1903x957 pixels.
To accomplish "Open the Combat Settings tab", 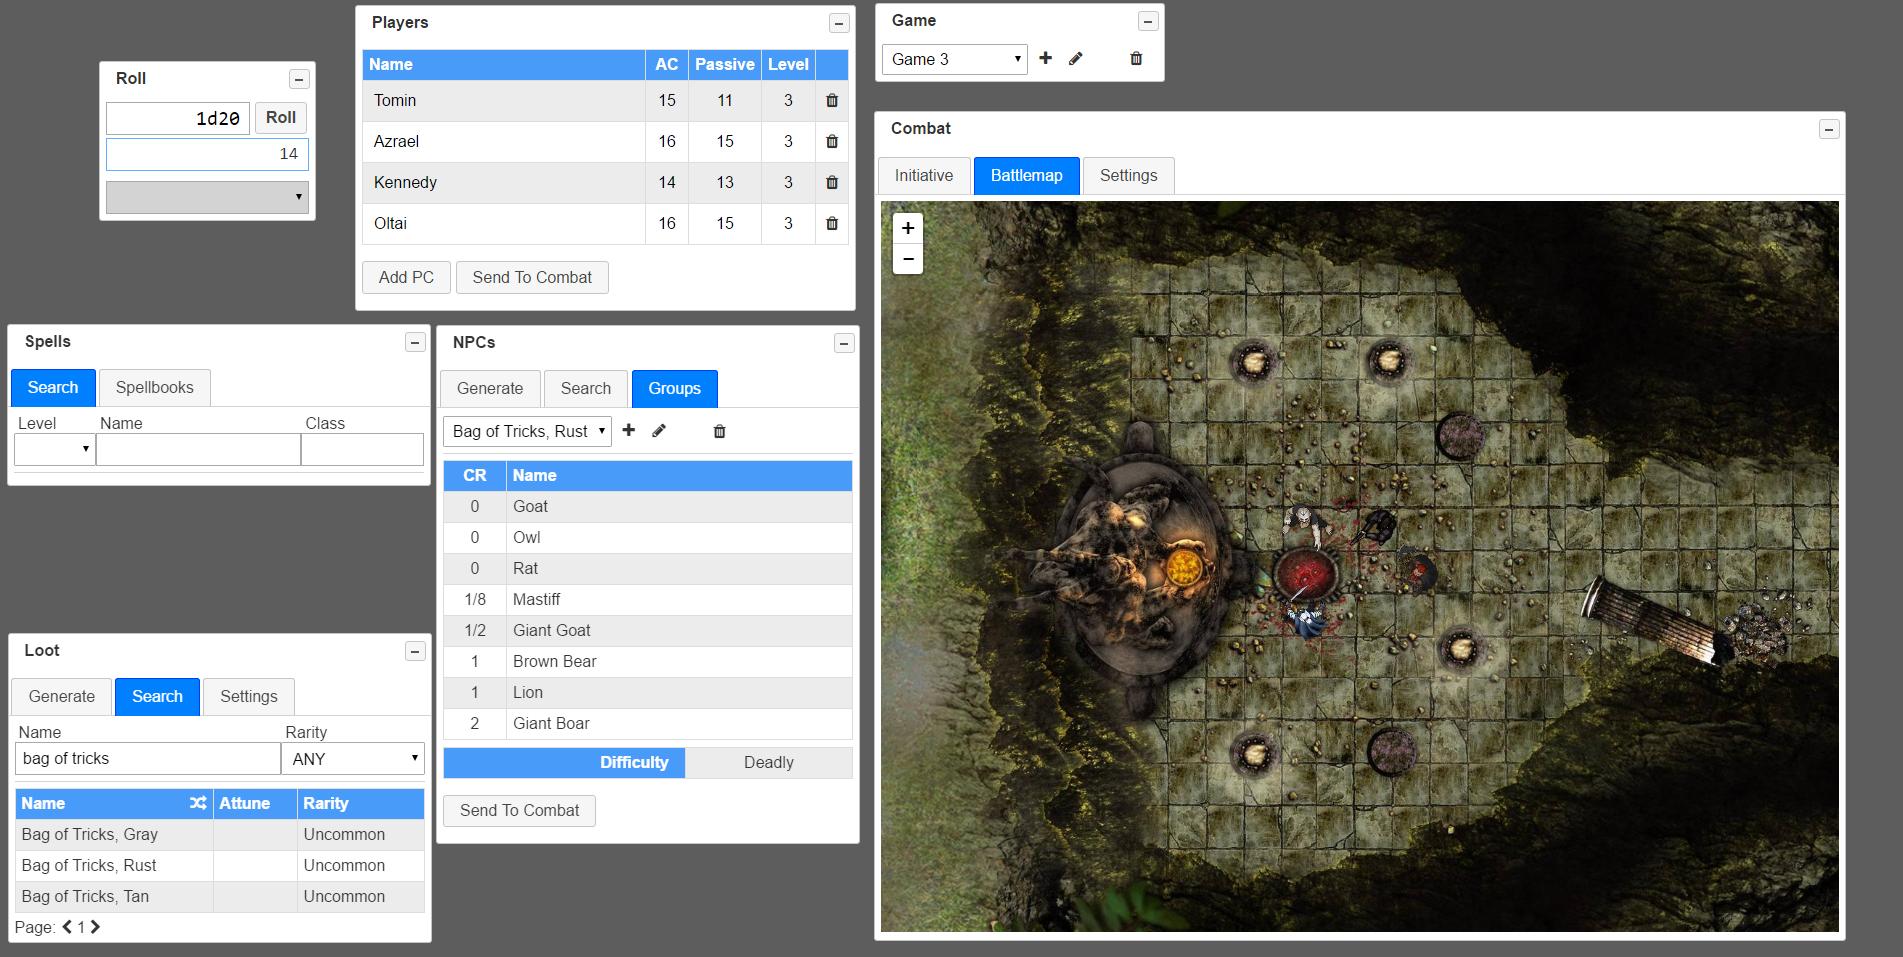I will [1128, 176].
